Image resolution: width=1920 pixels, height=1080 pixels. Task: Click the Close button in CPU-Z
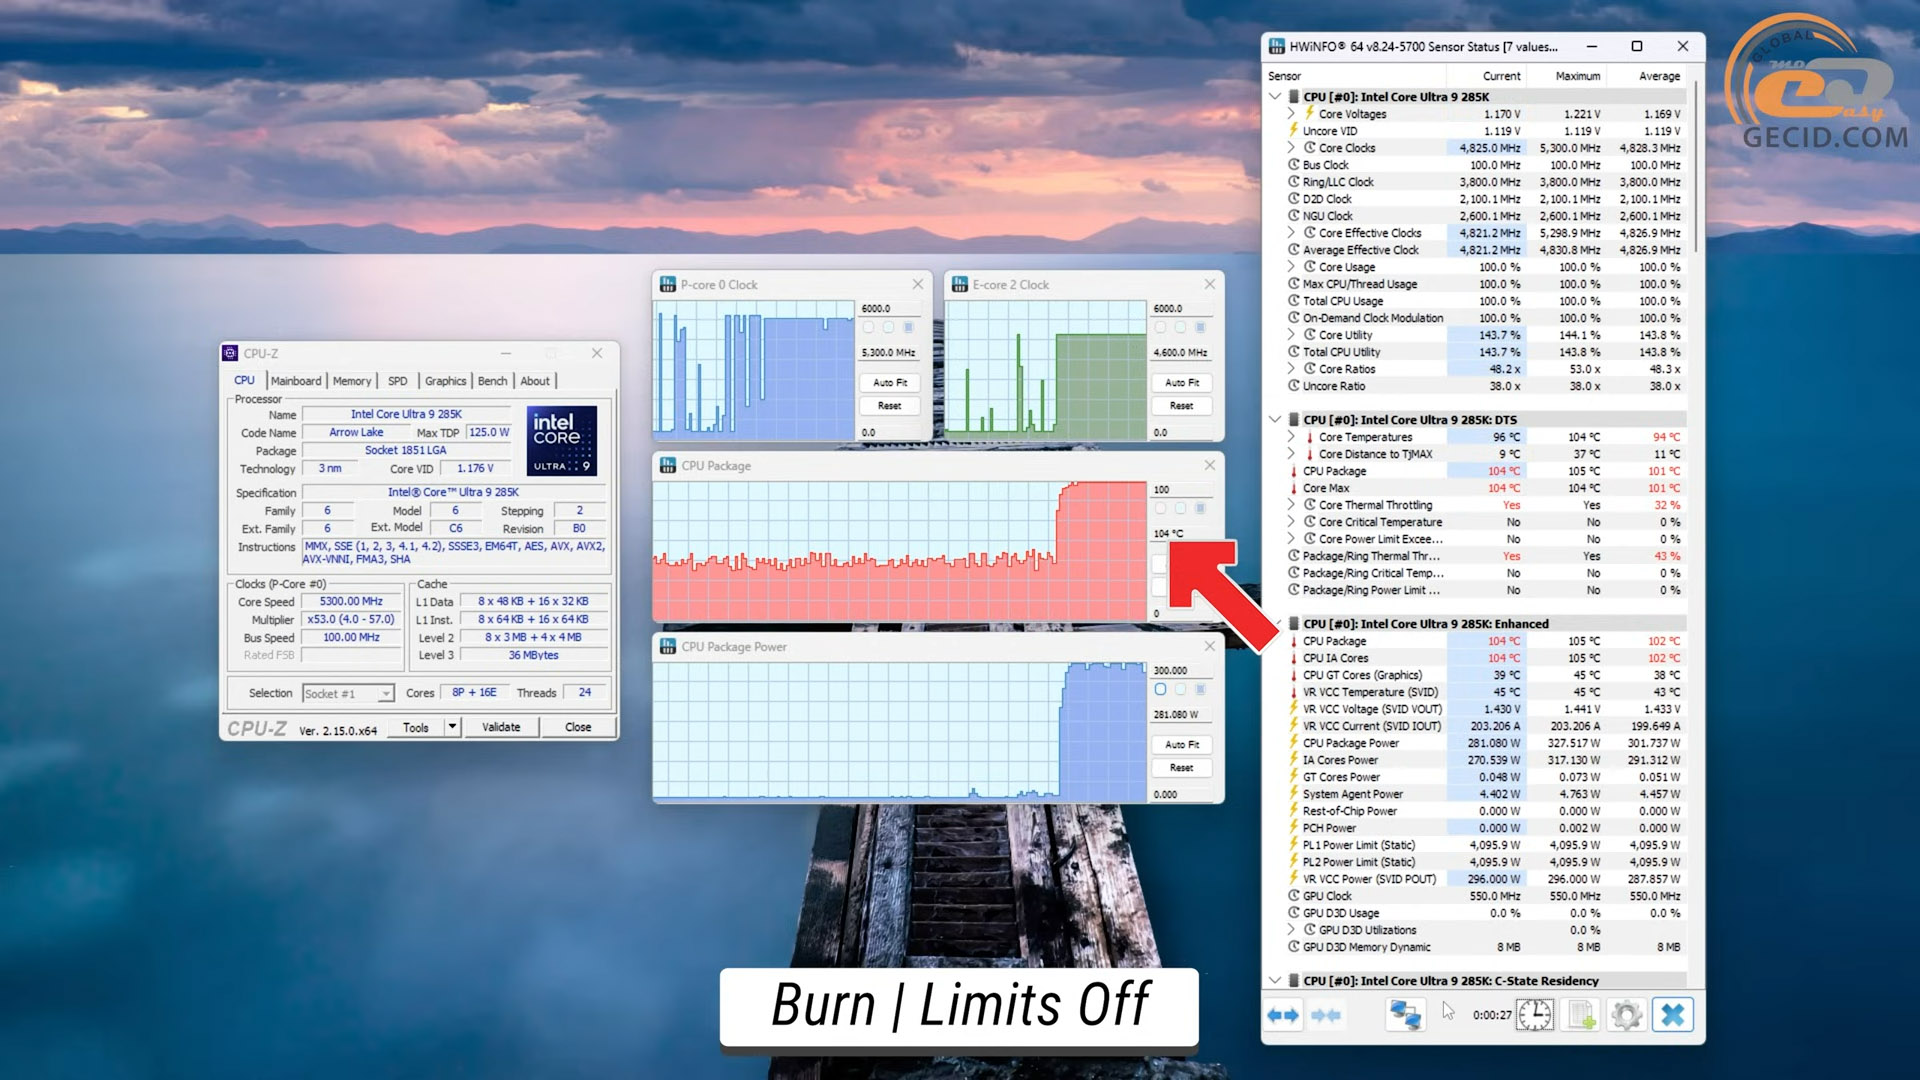point(578,727)
